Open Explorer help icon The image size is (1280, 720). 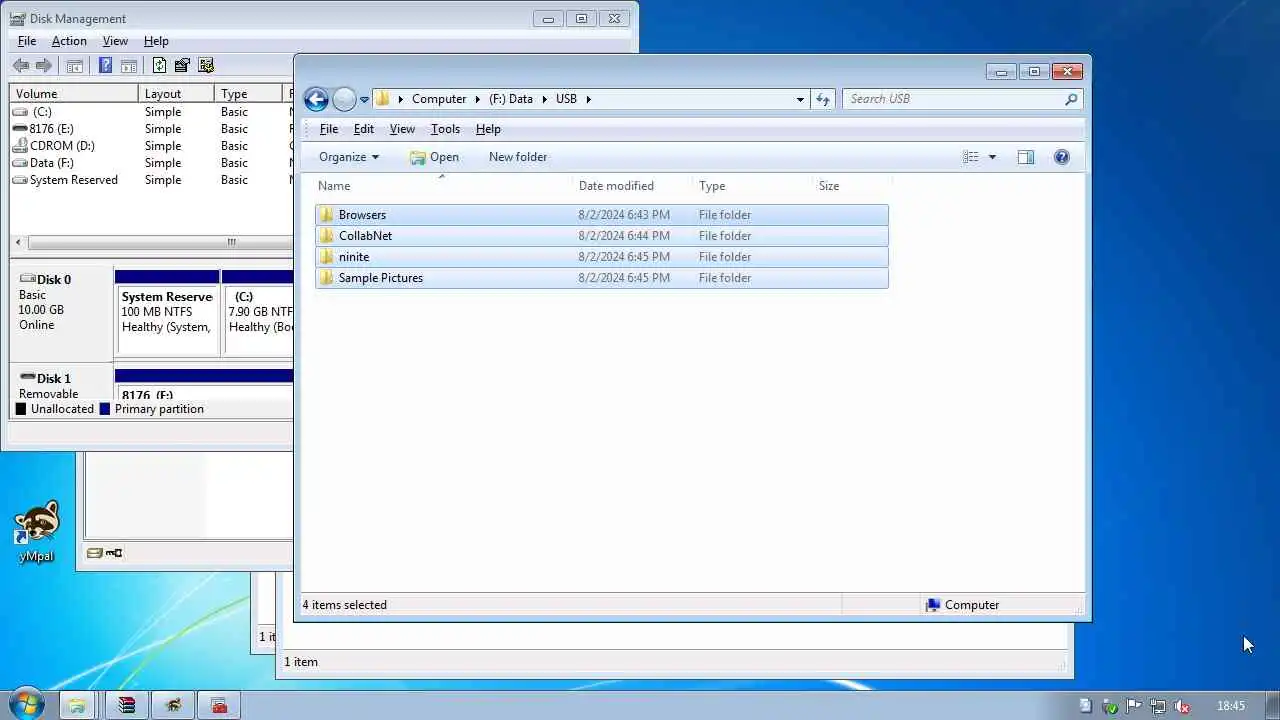point(1062,157)
